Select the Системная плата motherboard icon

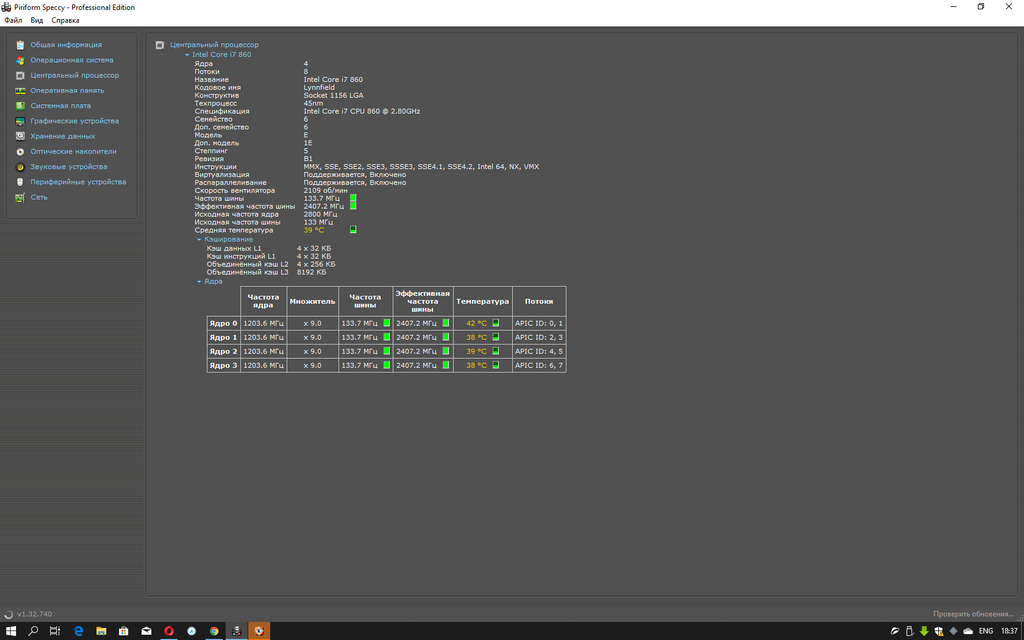[20, 105]
